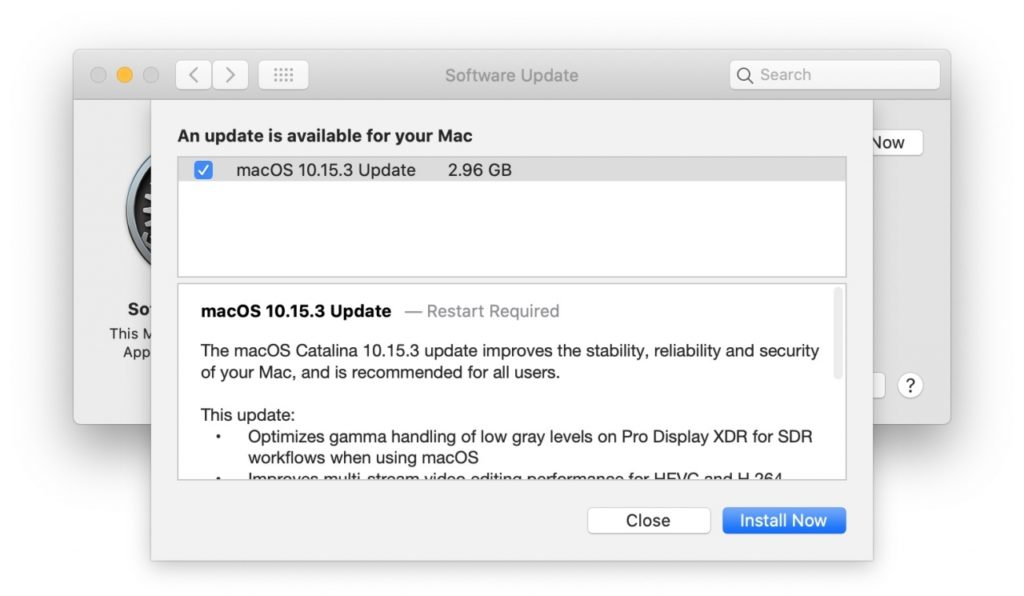Click the 2.96 GB size label
The image size is (1024, 596).
(x=478, y=170)
